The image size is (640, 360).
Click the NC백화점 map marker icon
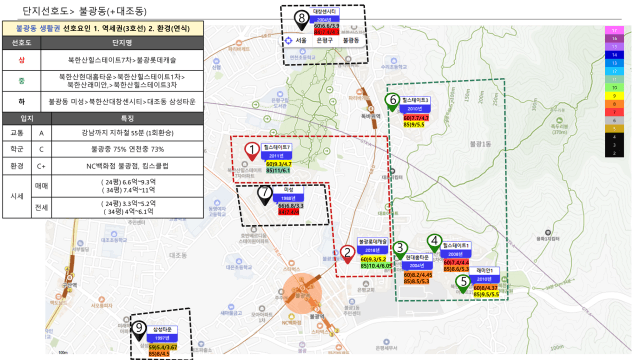(x=291, y=316)
